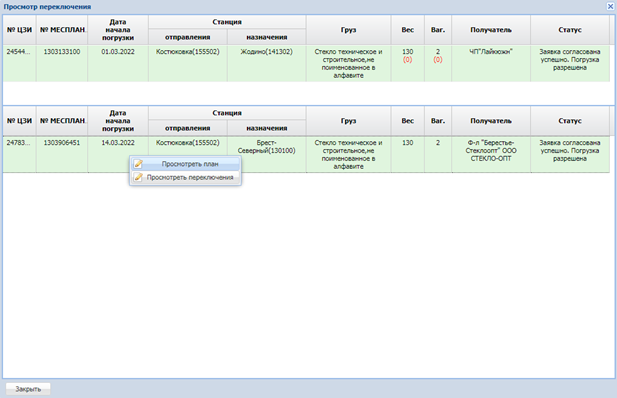617x398 pixels.
Task: Select weight cell '130' in lower table
Action: click(x=408, y=154)
